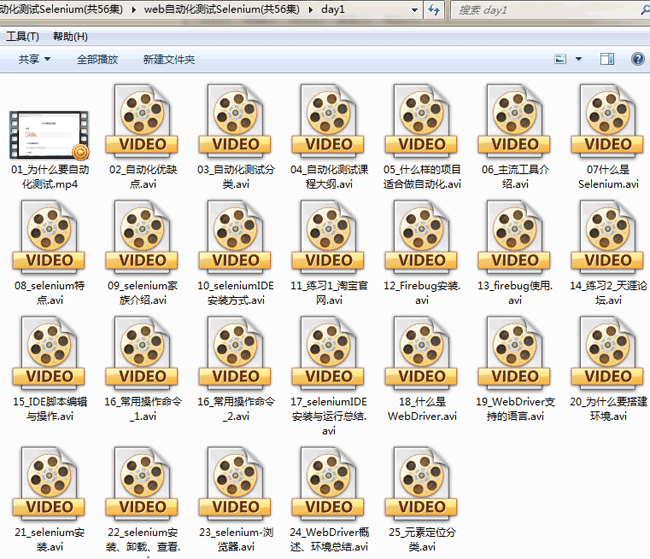Select the 16_常用操作命令_2.avi video icon
The width and height of the screenshot is (650, 559).
(x=235, y=354)
